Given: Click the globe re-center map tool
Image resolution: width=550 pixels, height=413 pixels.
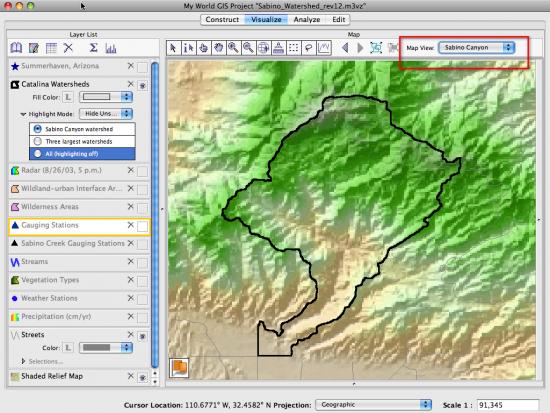Looking at the screenshot, I should click(263, 48).
